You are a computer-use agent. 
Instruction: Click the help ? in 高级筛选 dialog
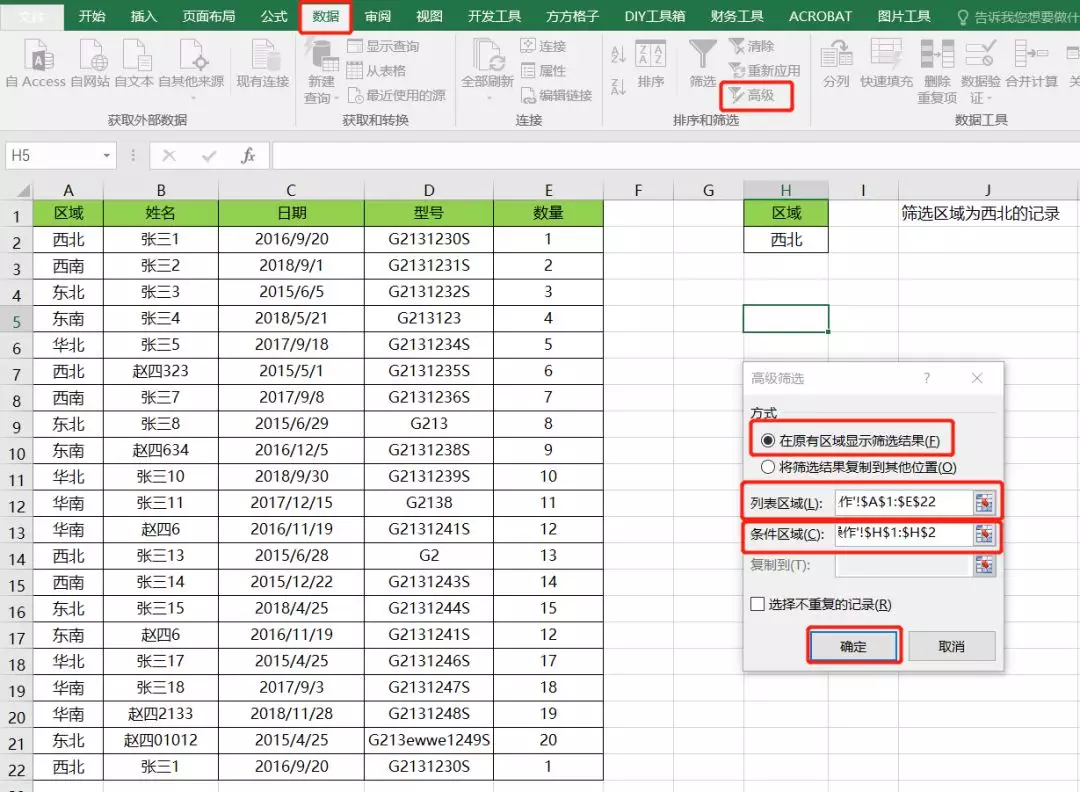926,377
